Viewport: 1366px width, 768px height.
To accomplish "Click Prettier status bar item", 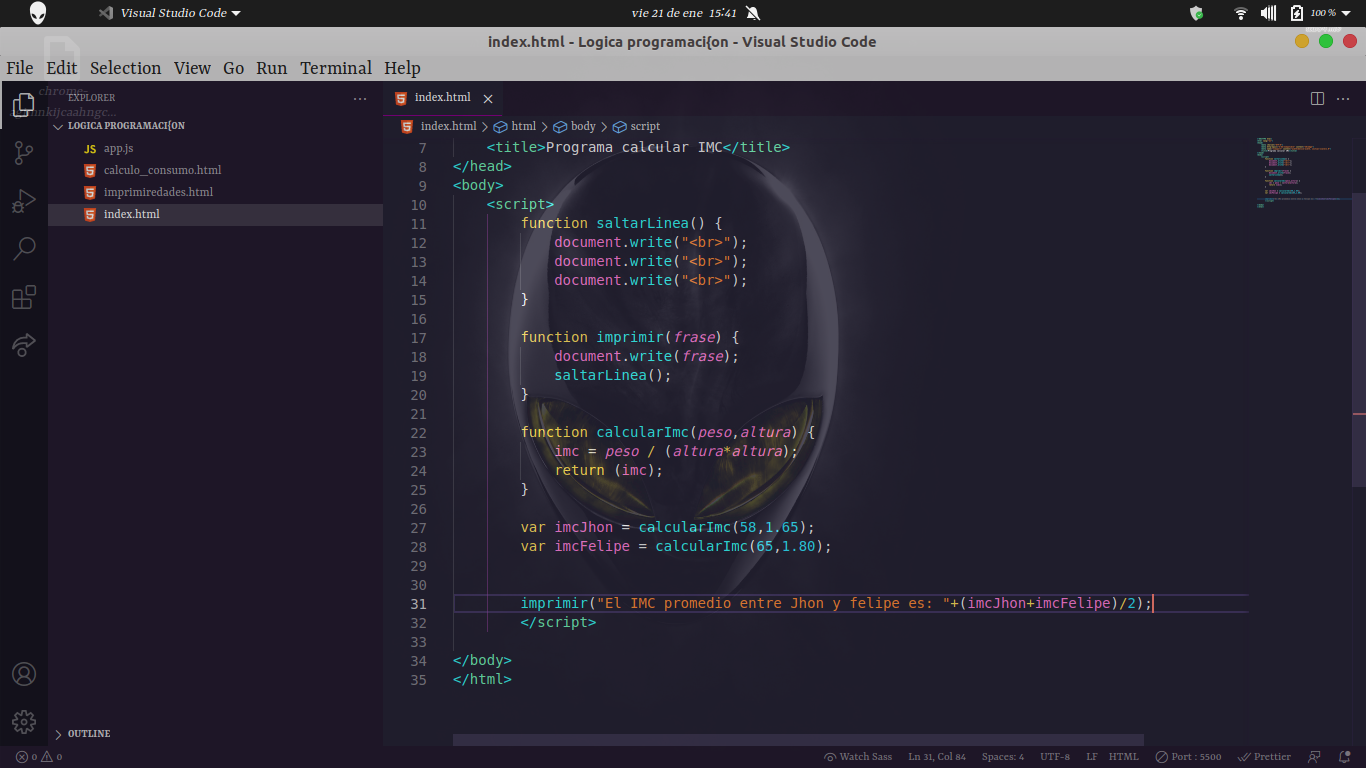I will (x=1264, y=757).
